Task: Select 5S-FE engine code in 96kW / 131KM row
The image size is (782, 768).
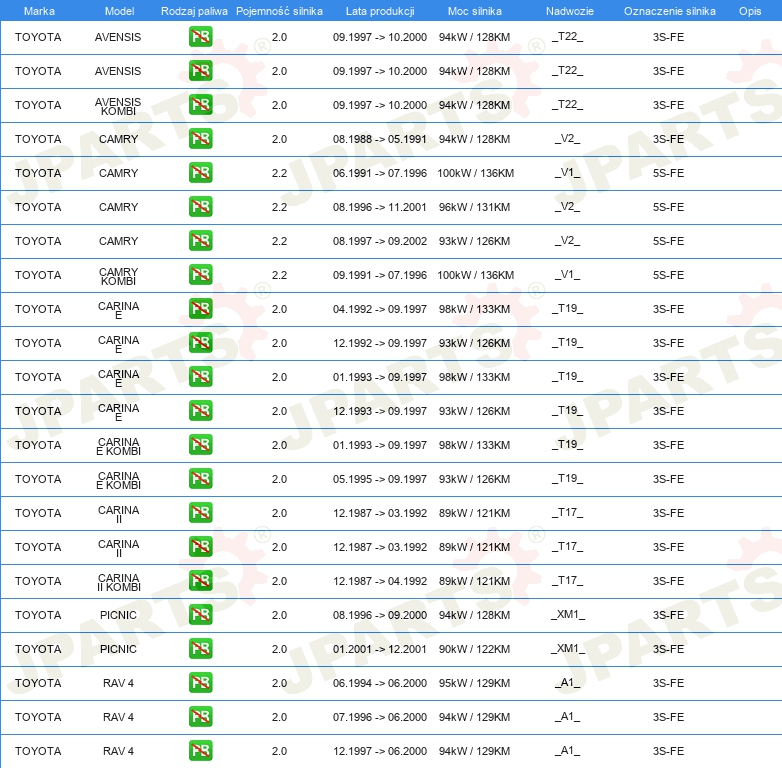Action: coord(668,207)
